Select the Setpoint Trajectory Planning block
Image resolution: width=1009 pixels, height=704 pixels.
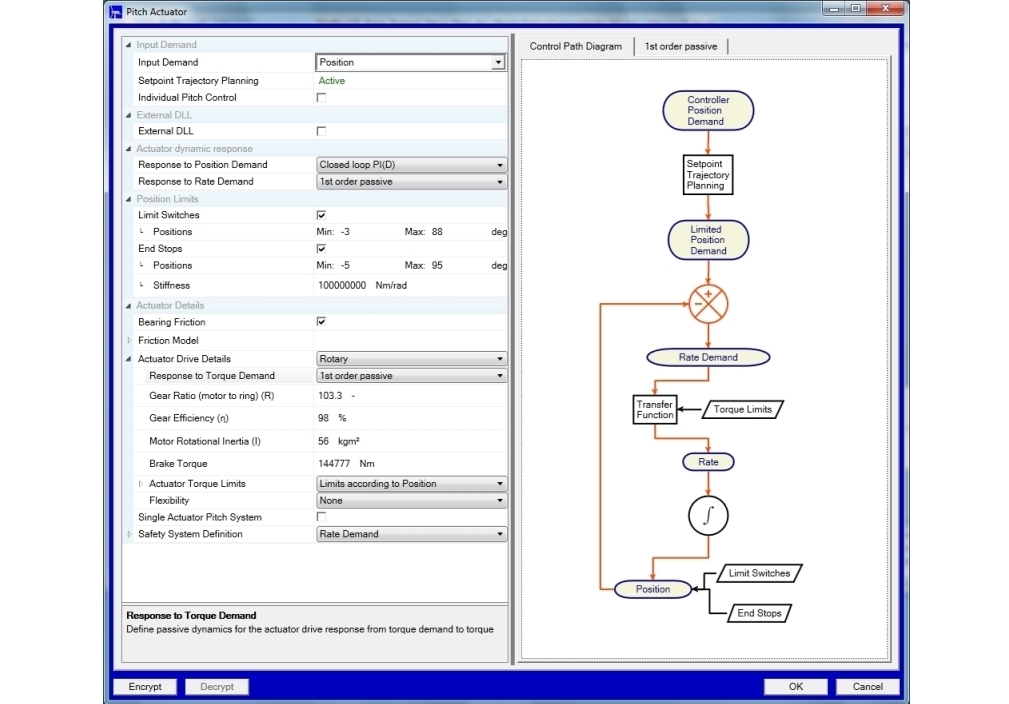click(x=708, y=174)
